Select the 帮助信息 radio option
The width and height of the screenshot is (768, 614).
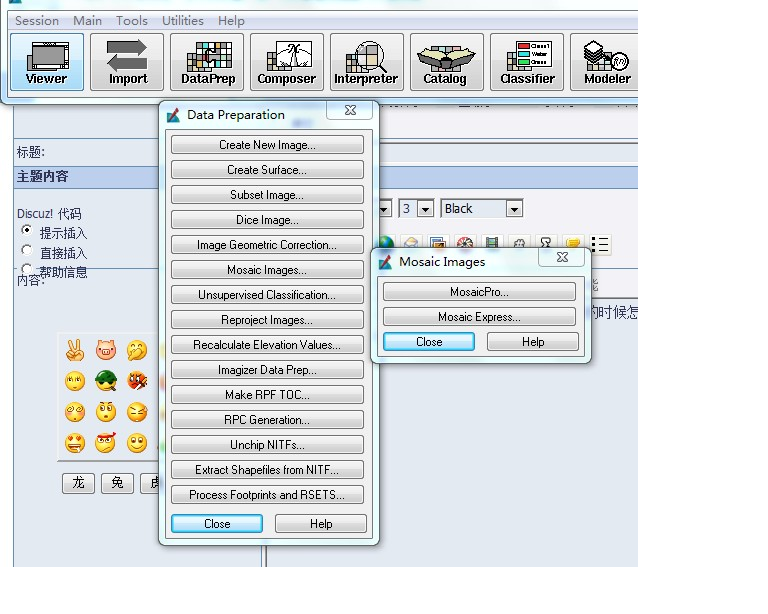point(27,268)
